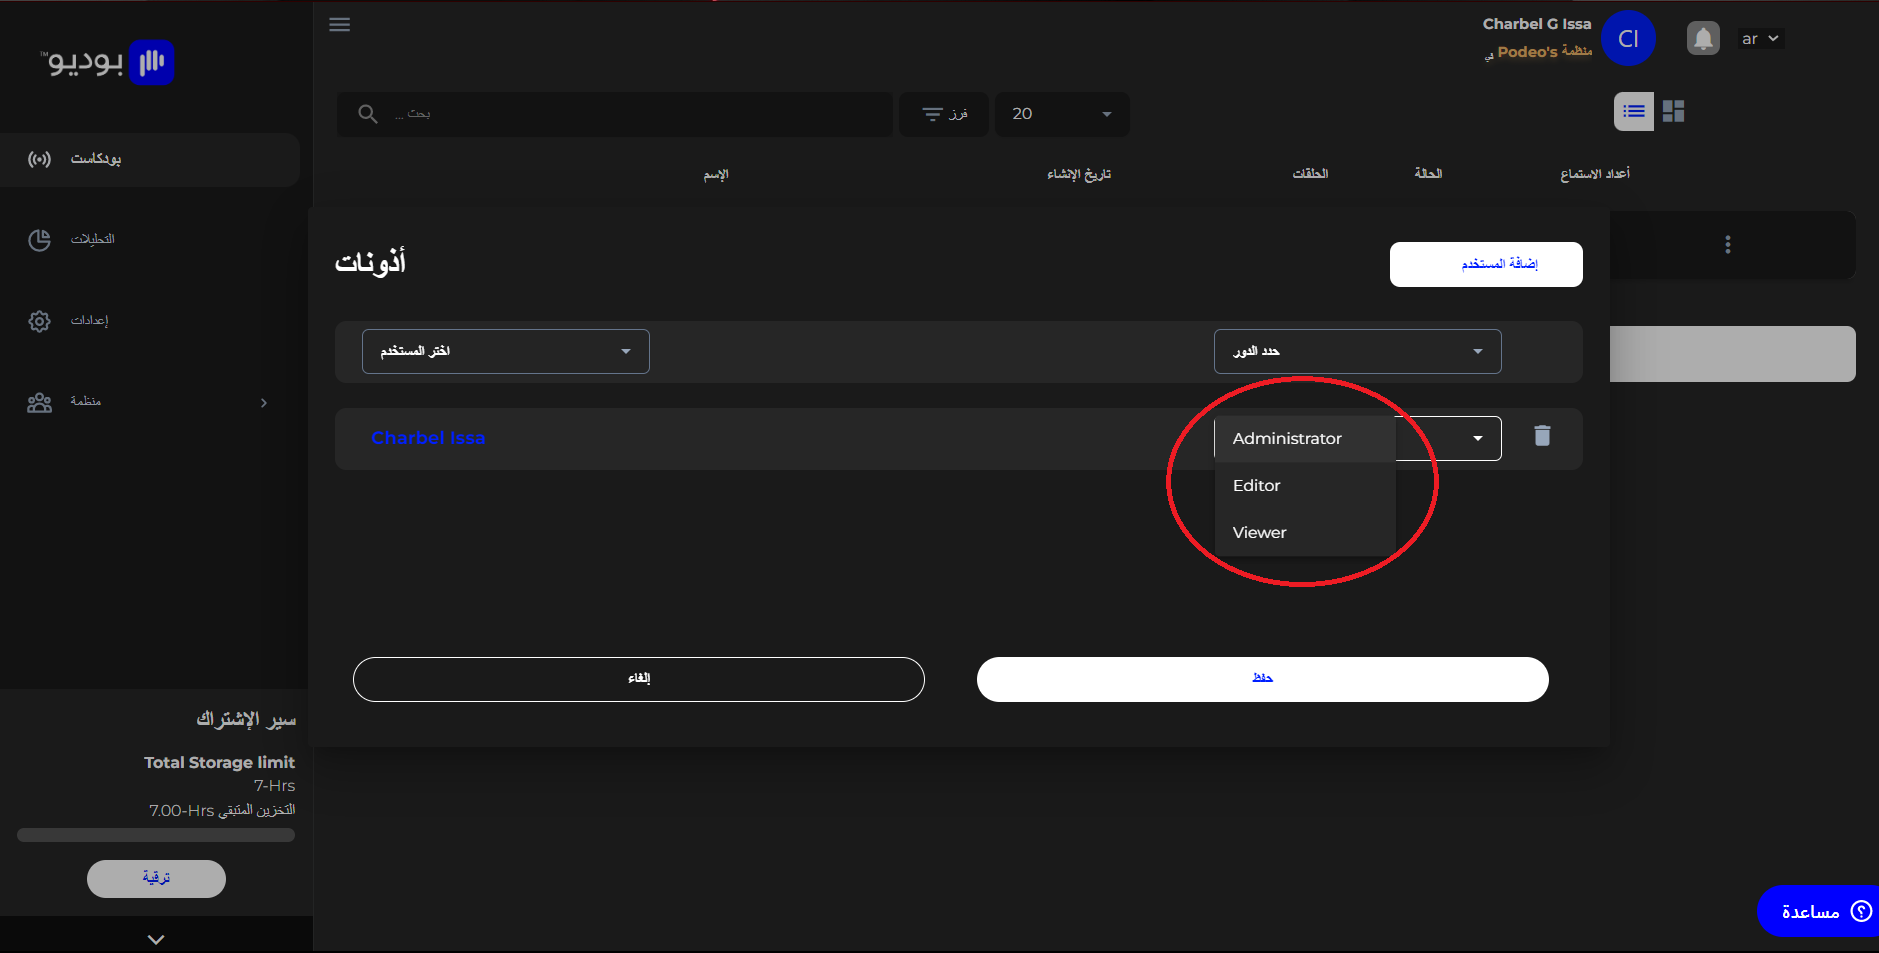Switch to list view icon
Screen dimensions: 1879x953
click(x=1634, y=111)
